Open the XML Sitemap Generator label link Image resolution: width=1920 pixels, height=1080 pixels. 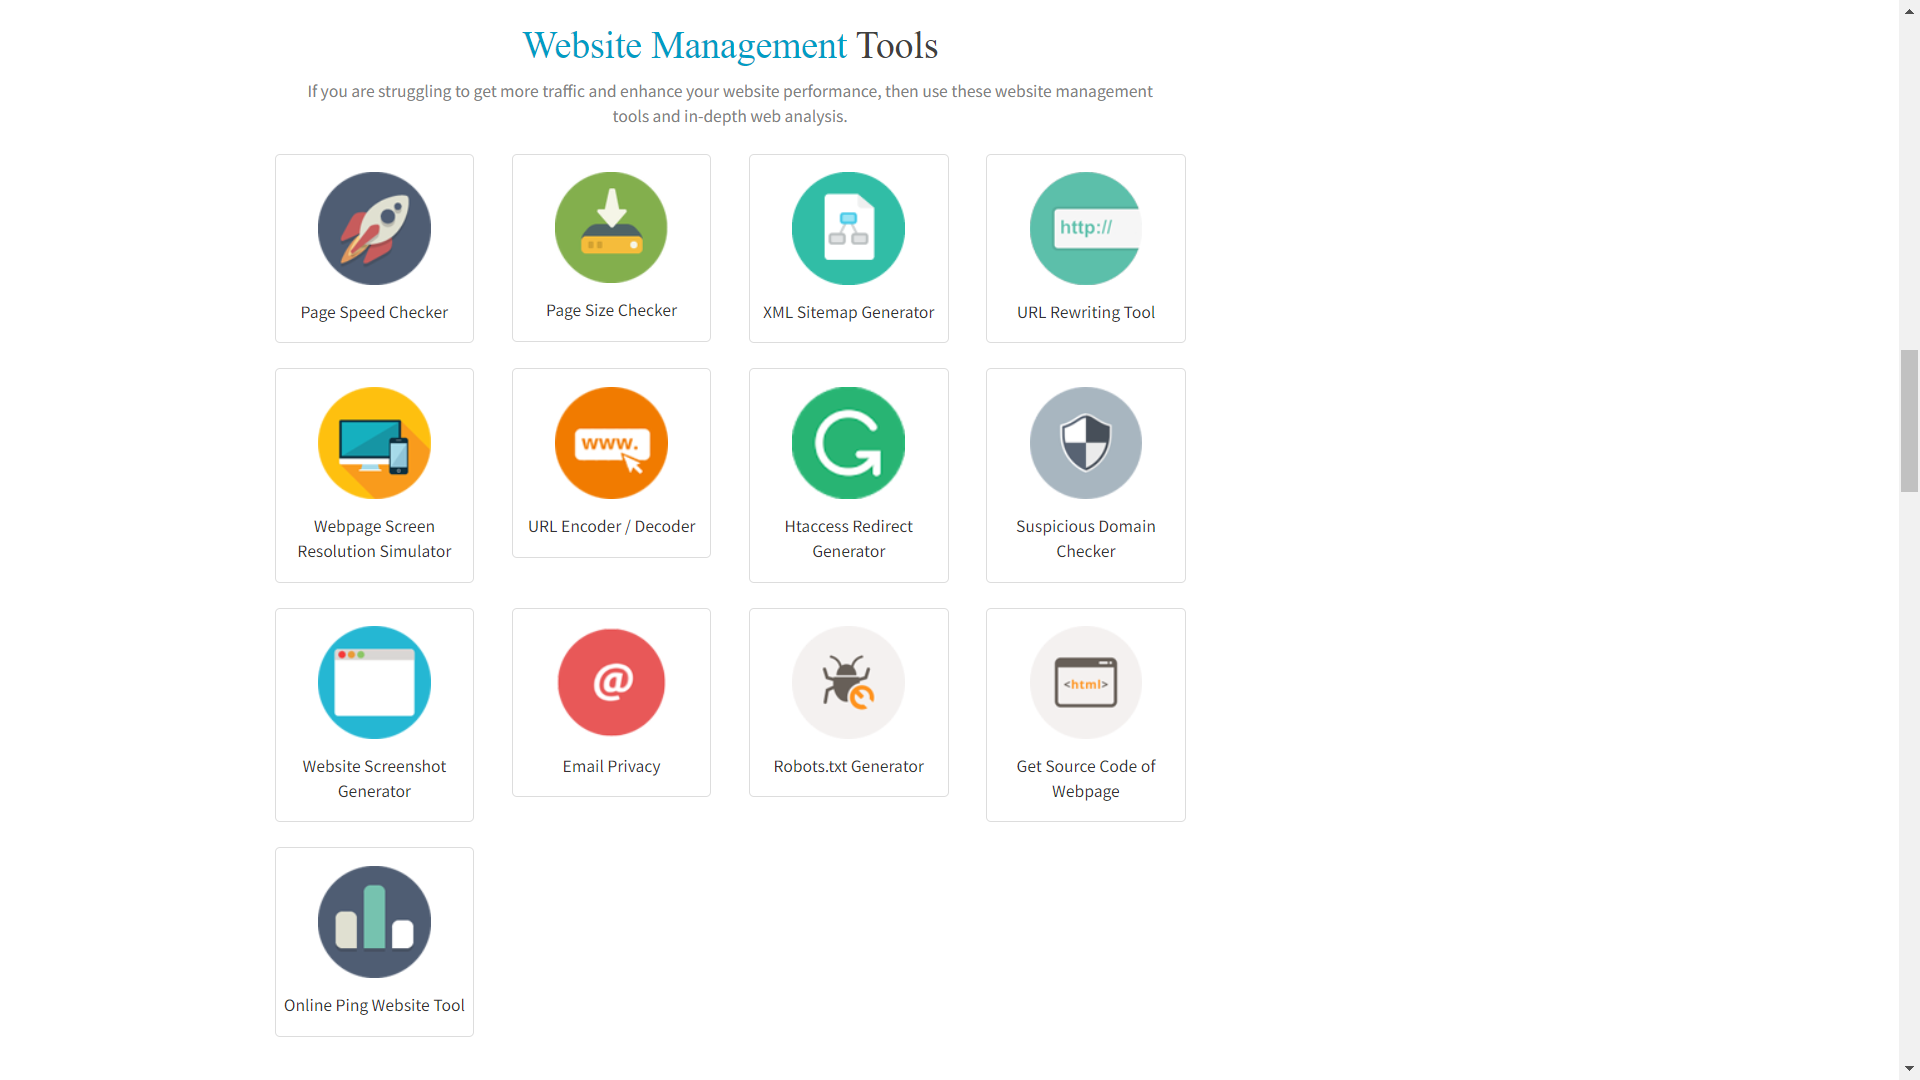pos(848,312)
